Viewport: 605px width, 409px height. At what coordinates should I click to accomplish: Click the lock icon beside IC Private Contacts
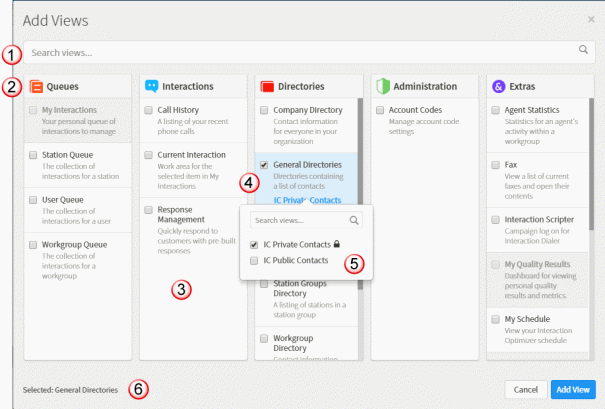tap(337, 243)
